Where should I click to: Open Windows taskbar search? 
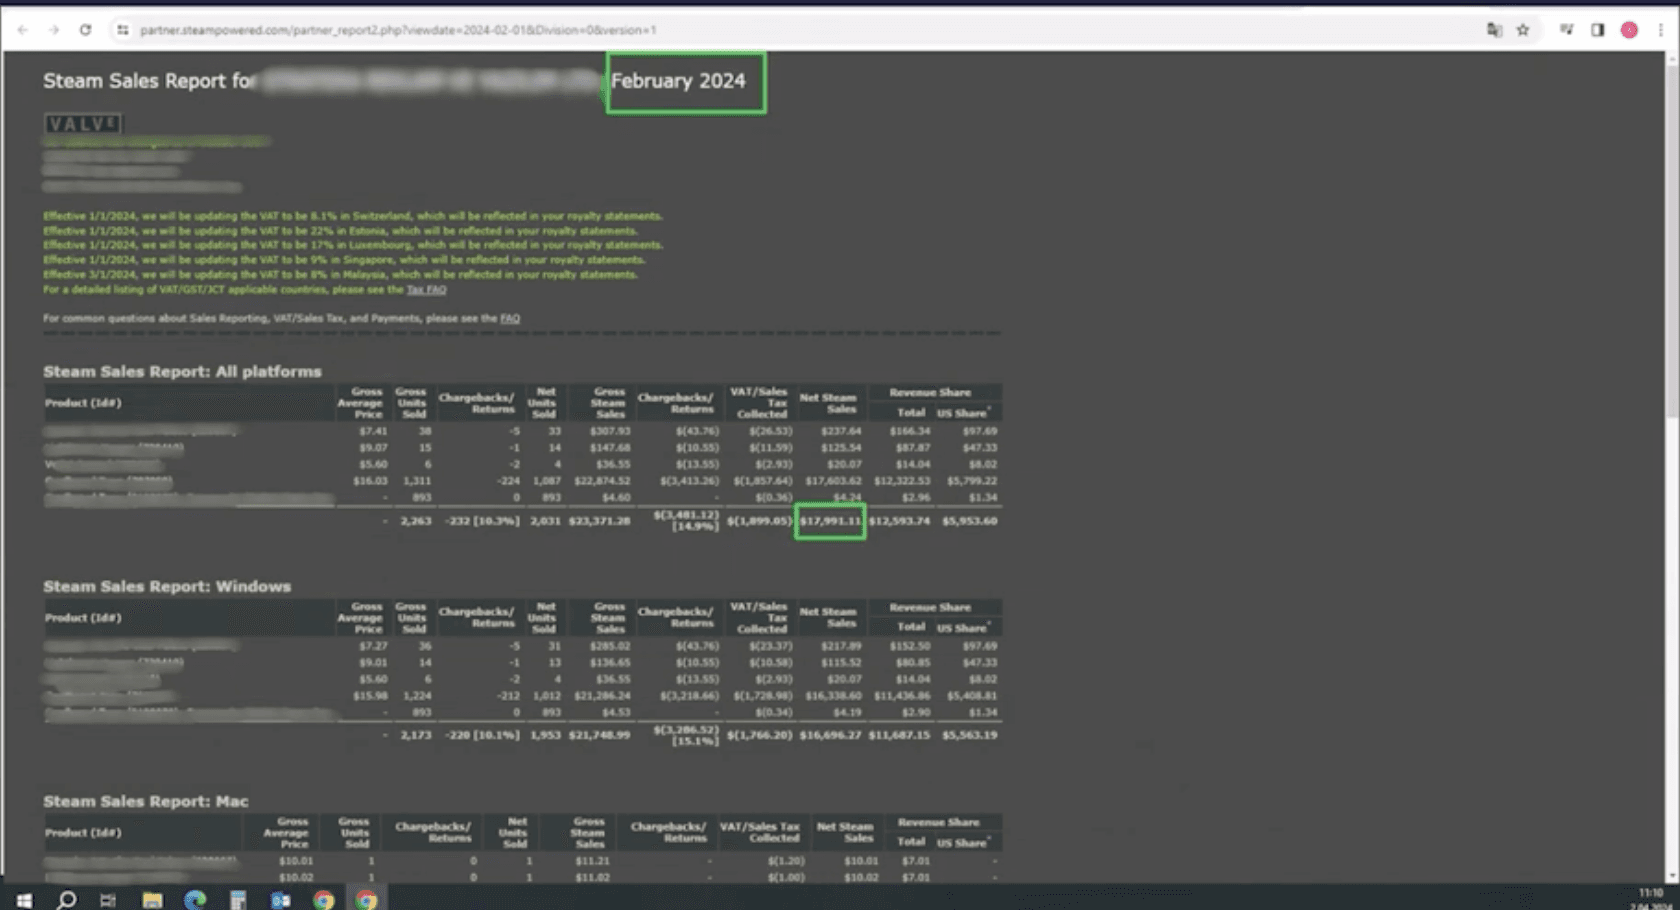tap(67, 900)
